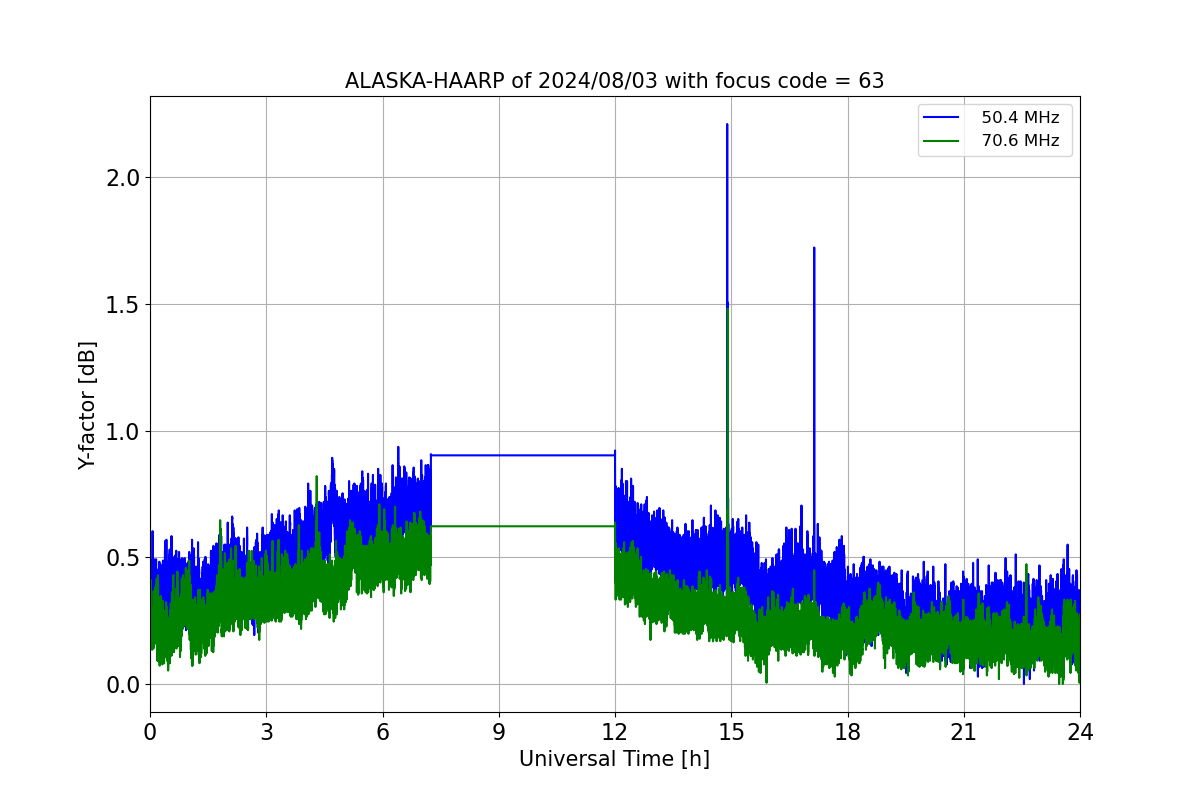The height and width of the screenshot is (800, 1200).
Task: Click the x-axis tick label 0
Action: pyautogui.click(x=150, y=732)
